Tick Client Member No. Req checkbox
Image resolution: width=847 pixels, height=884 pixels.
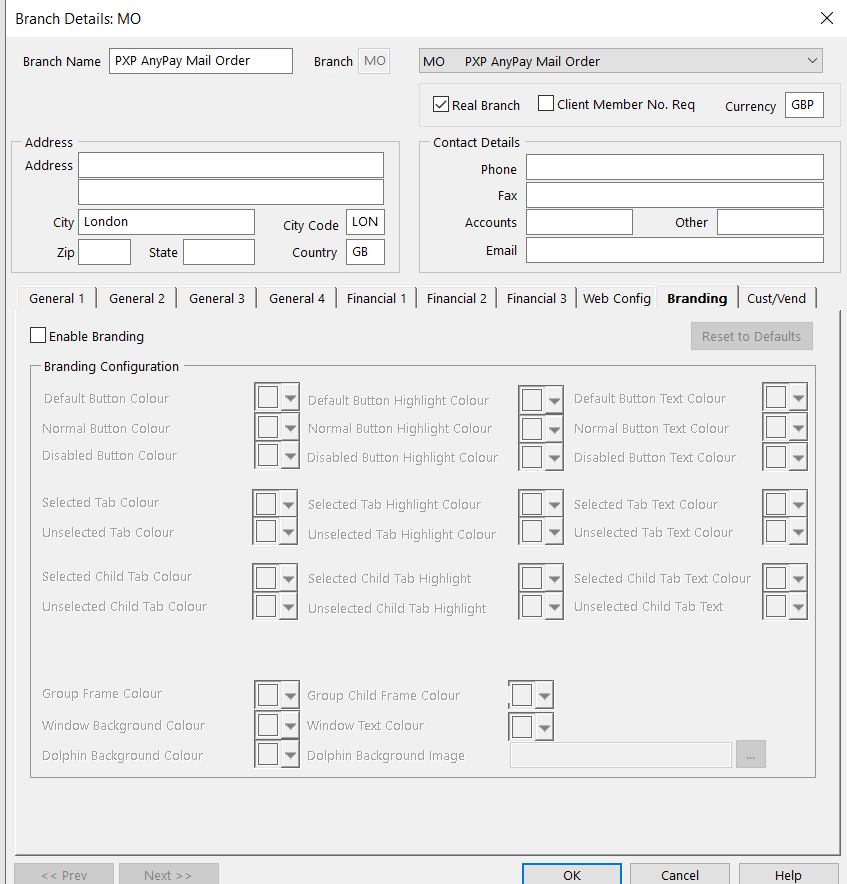tap(545, 103)
